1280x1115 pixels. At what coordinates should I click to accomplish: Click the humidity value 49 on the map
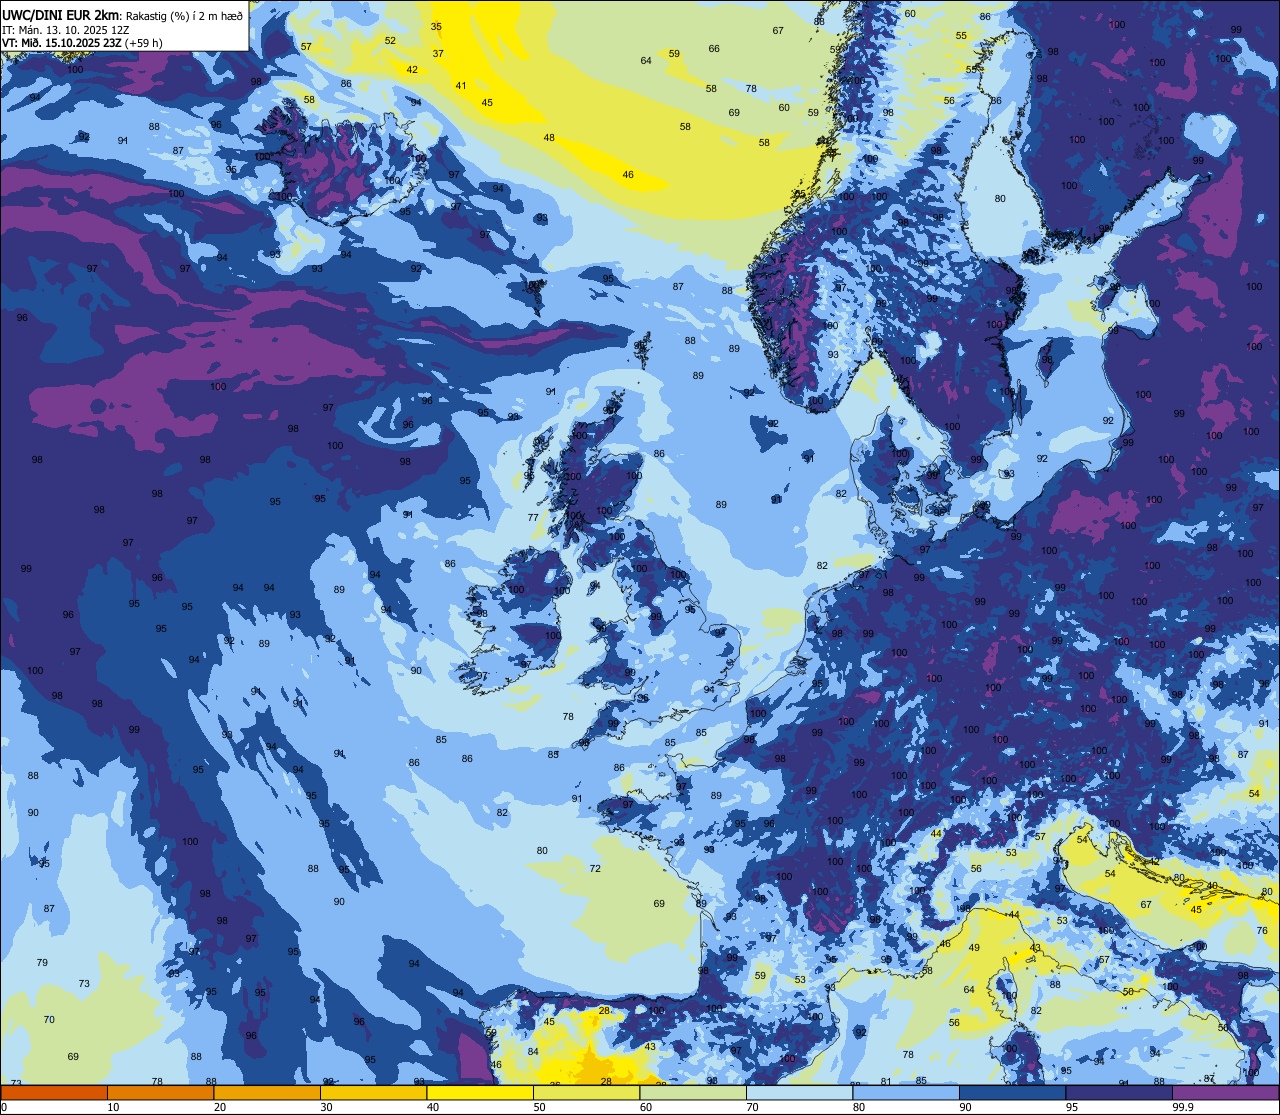click(974, 947)
